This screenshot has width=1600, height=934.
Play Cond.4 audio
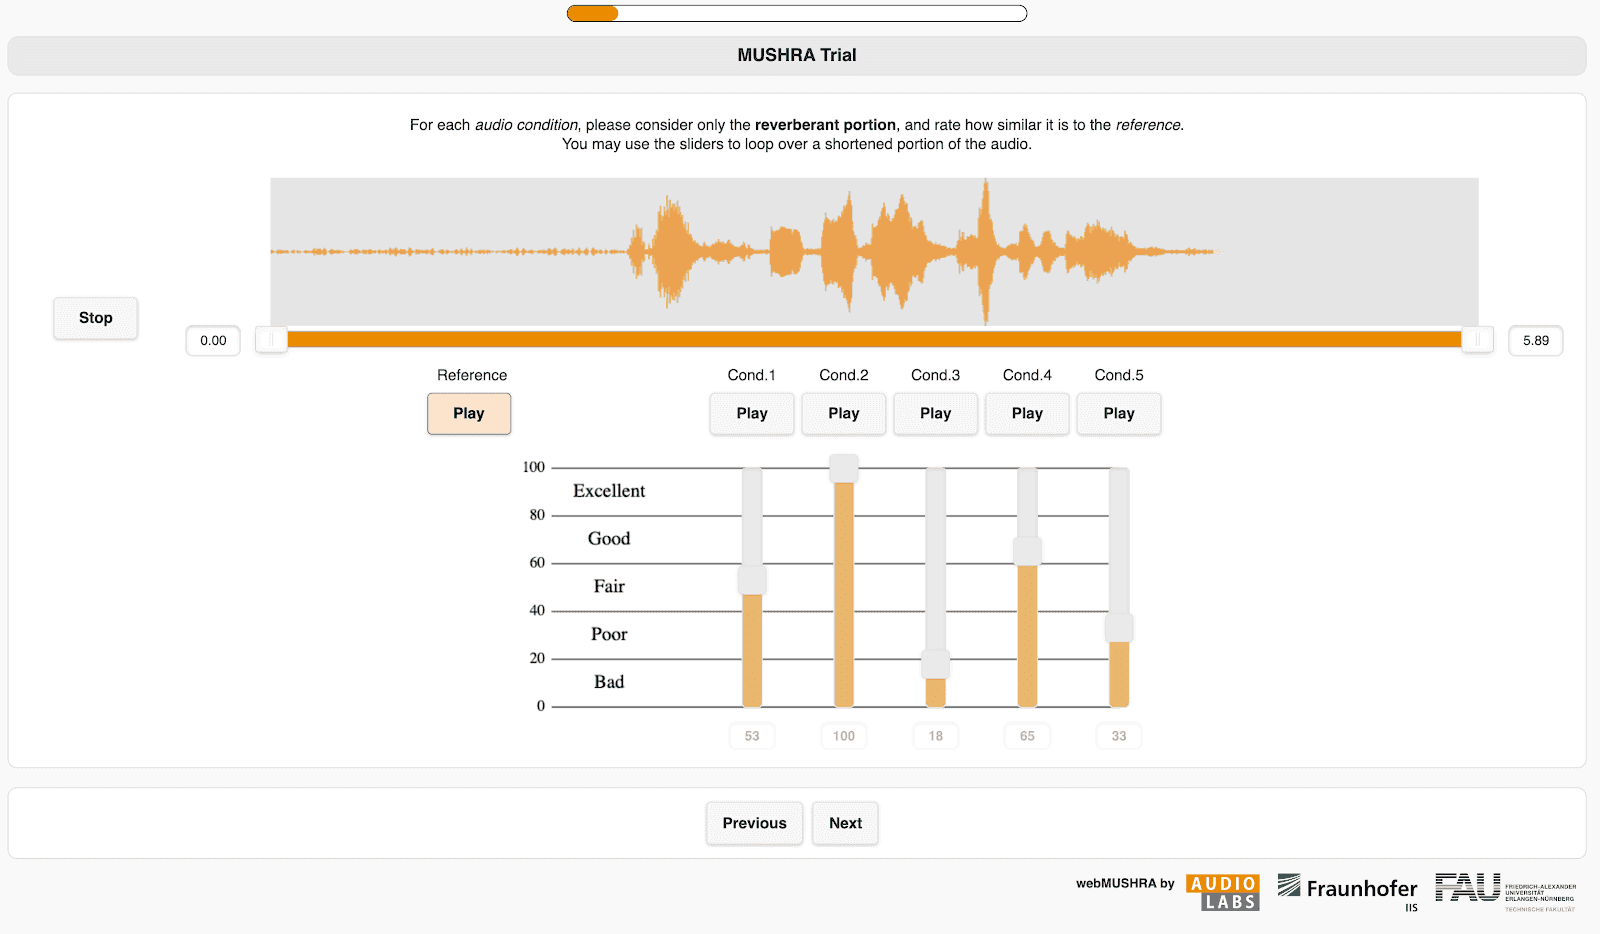(1027, 413)
